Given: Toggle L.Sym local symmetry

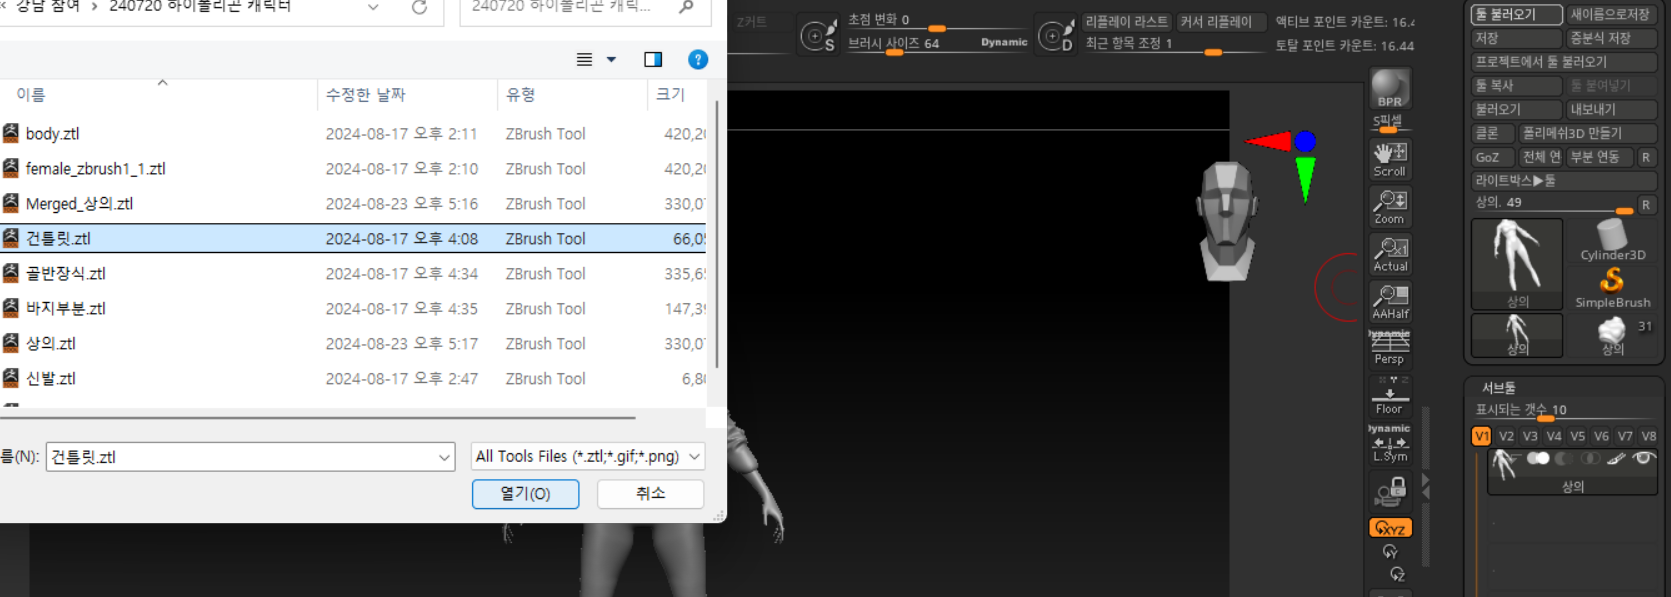Looking at the screenshot, I should 1390,444.
